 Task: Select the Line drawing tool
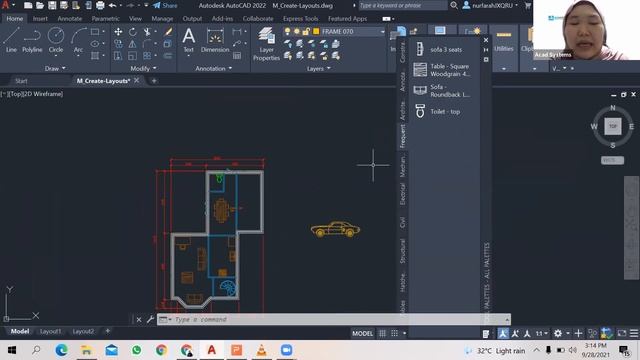11,40
